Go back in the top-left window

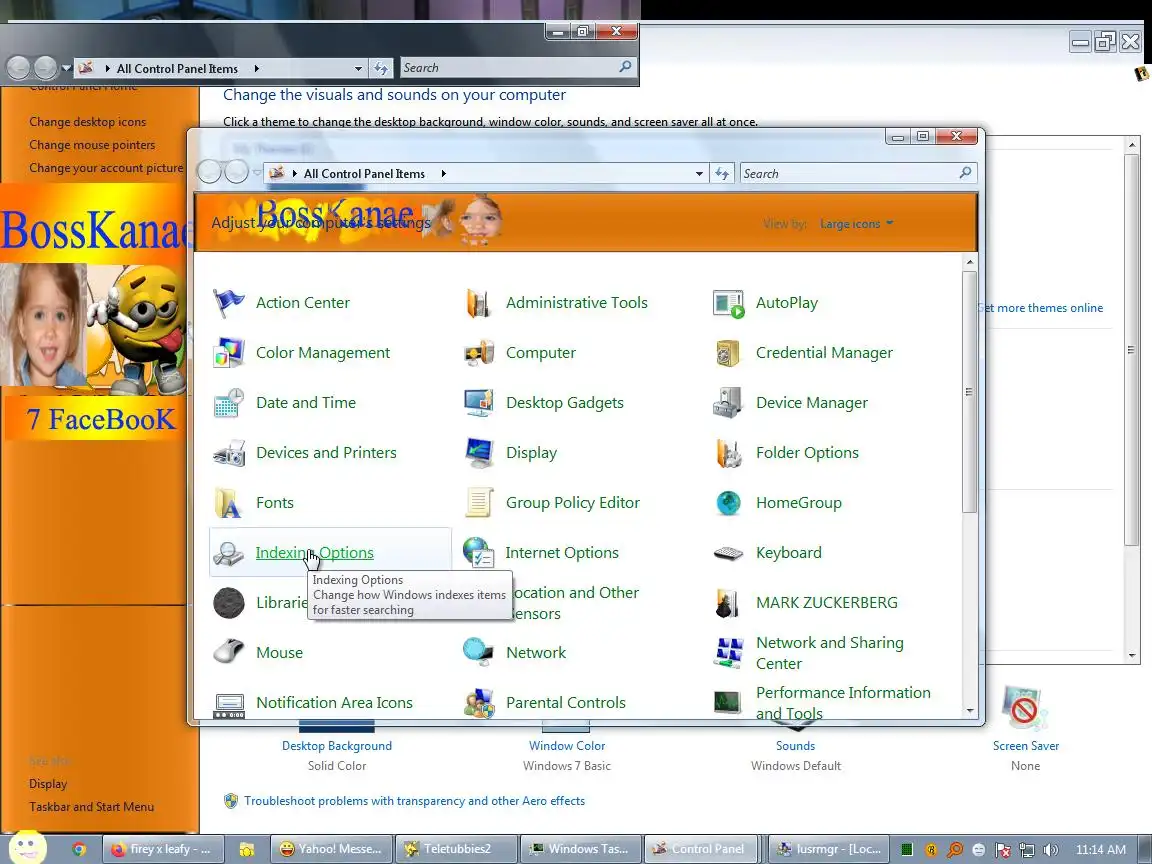[18, 68]
